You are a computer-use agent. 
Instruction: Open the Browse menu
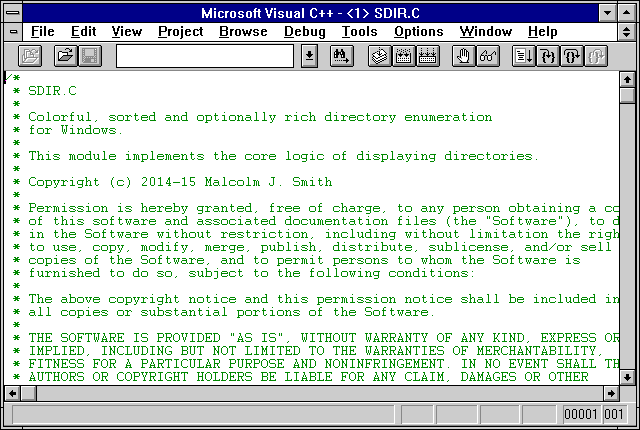[243, 31]
